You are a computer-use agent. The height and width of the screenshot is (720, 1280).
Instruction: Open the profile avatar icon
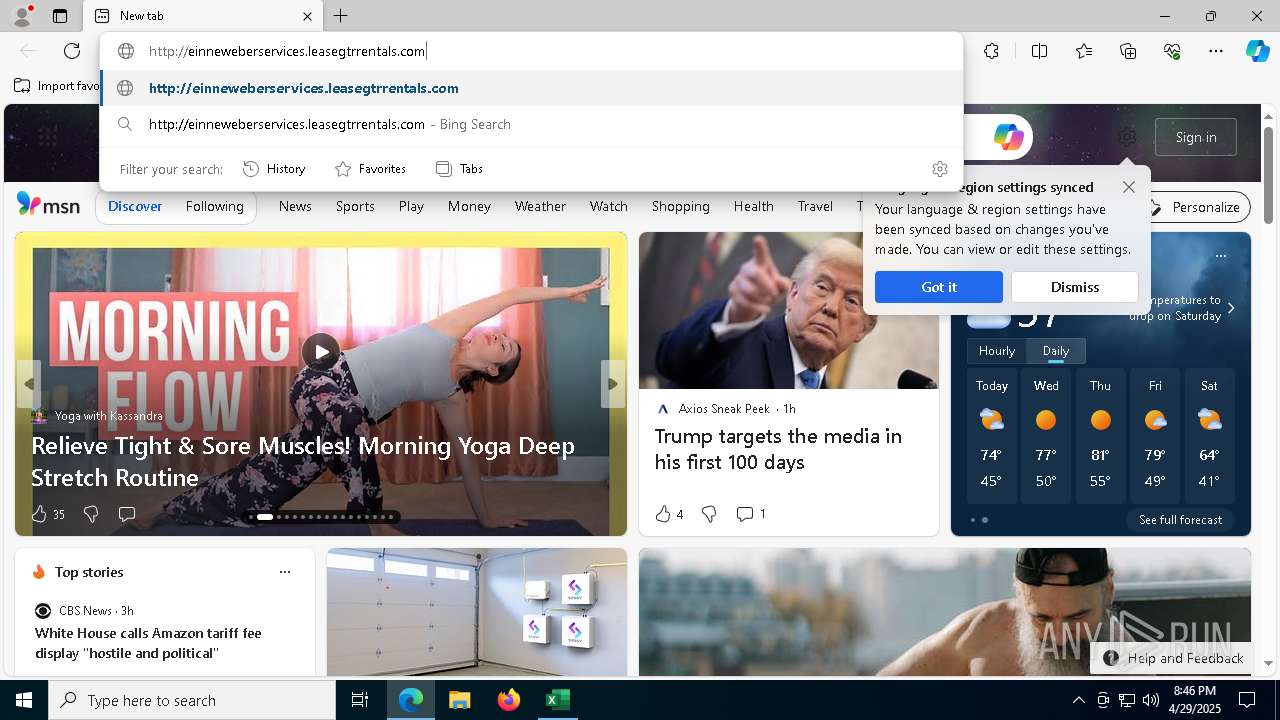click(22, 16)
